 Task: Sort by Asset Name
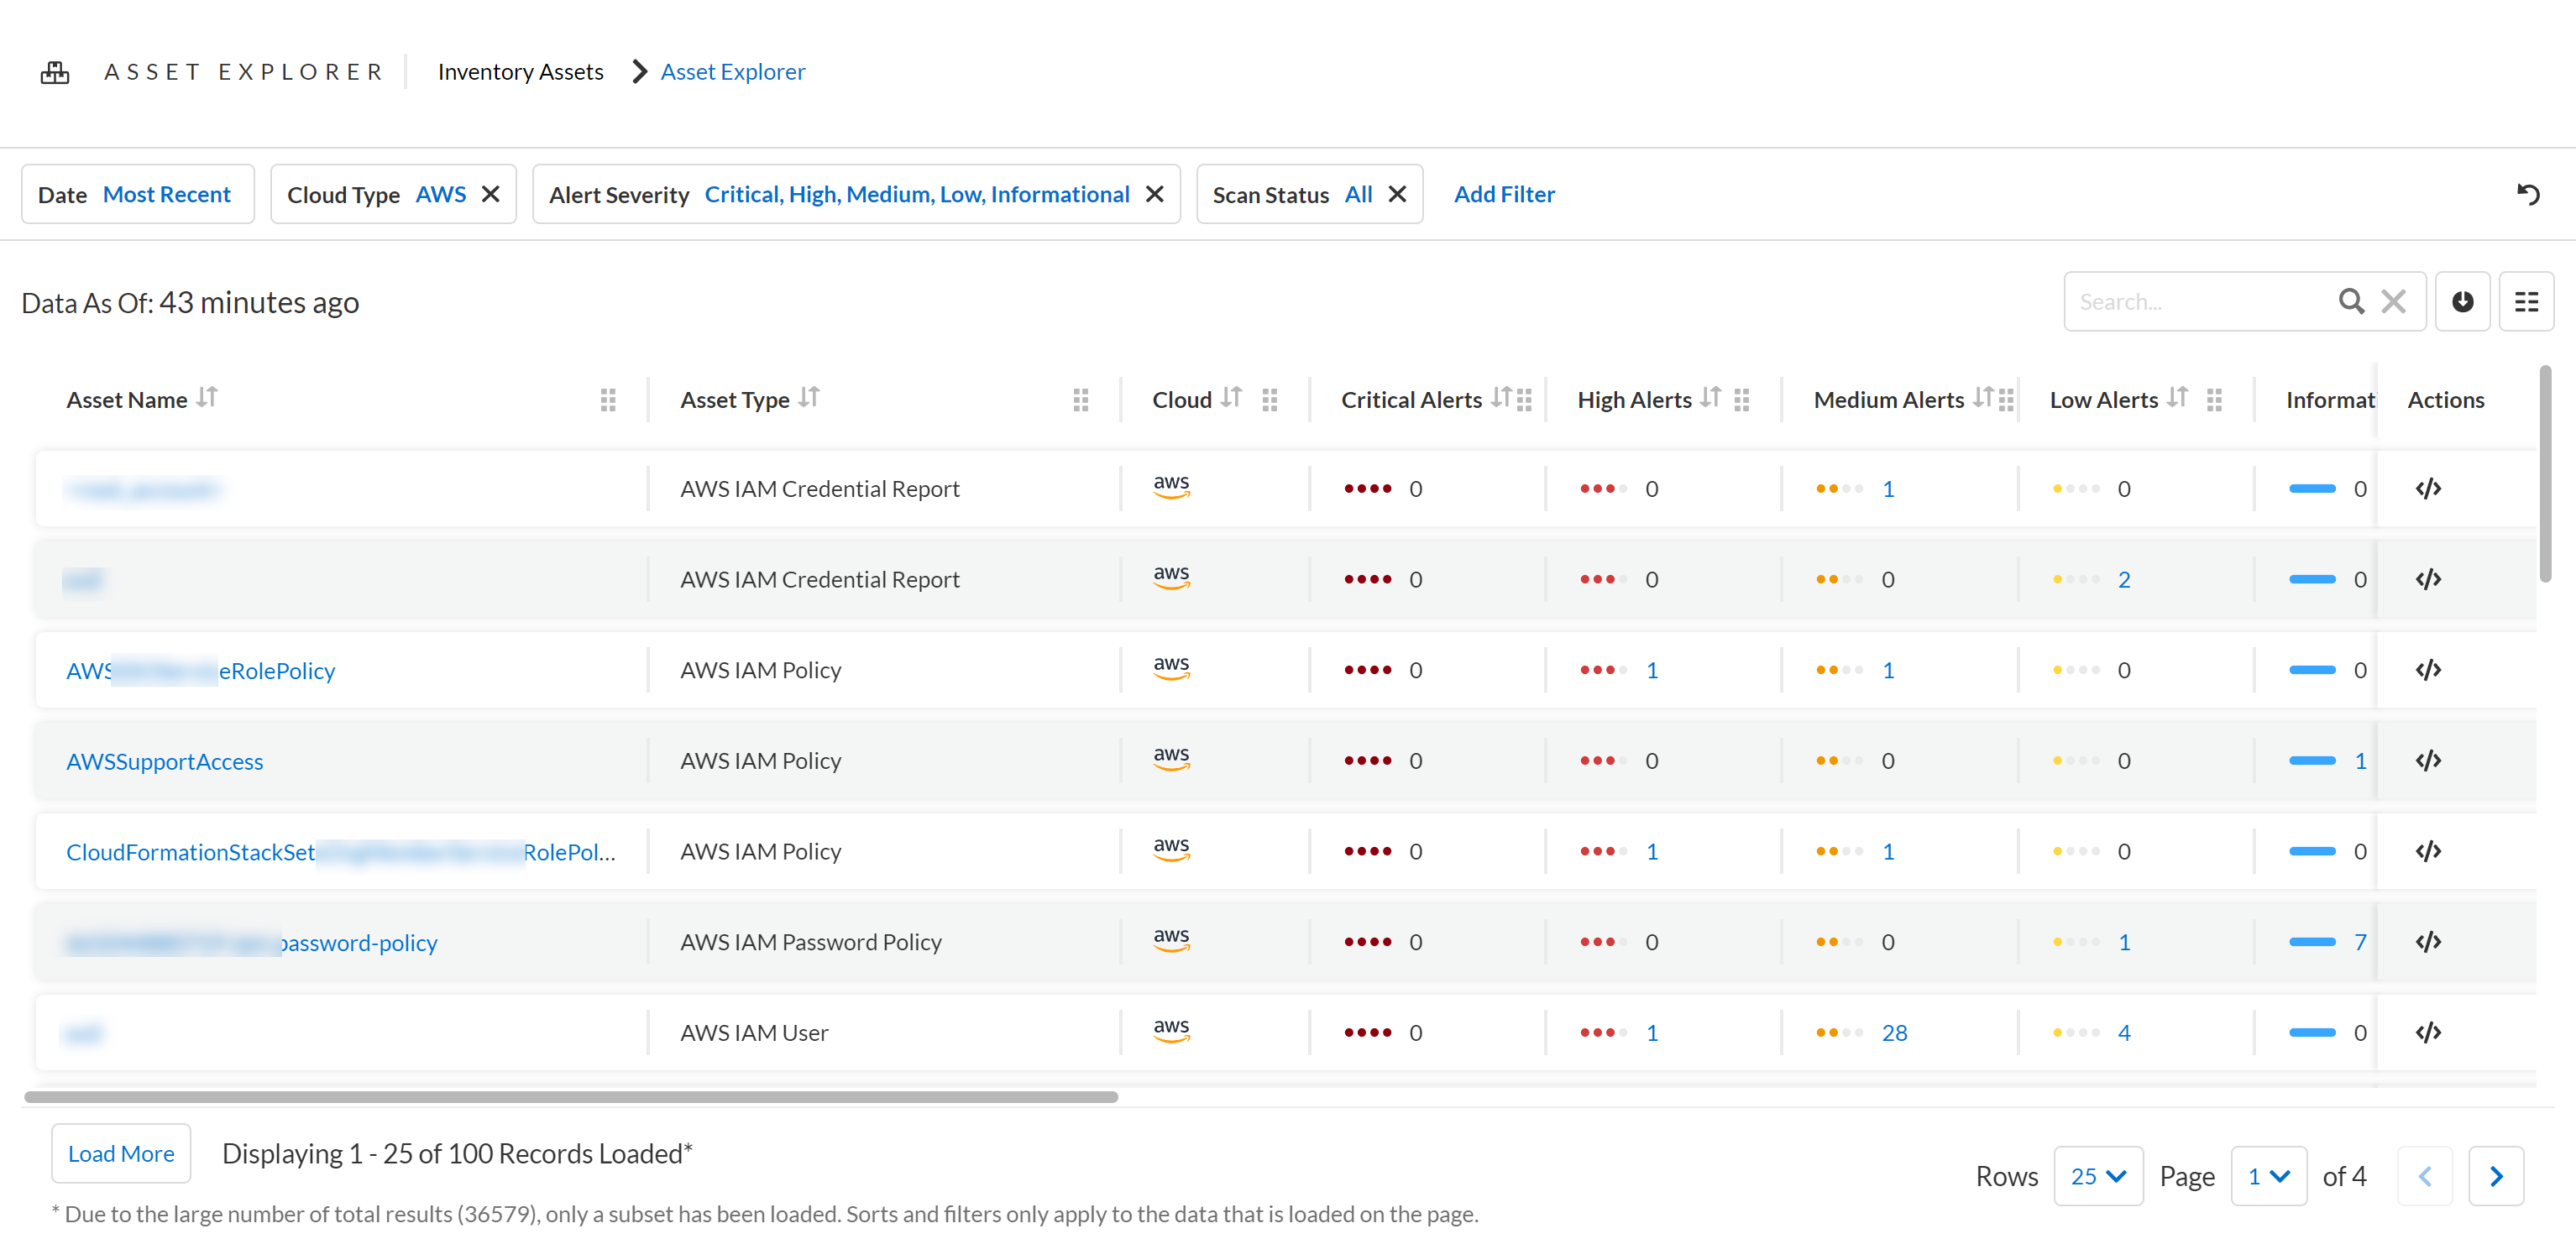pyautogui.click(x=207, y=398)
